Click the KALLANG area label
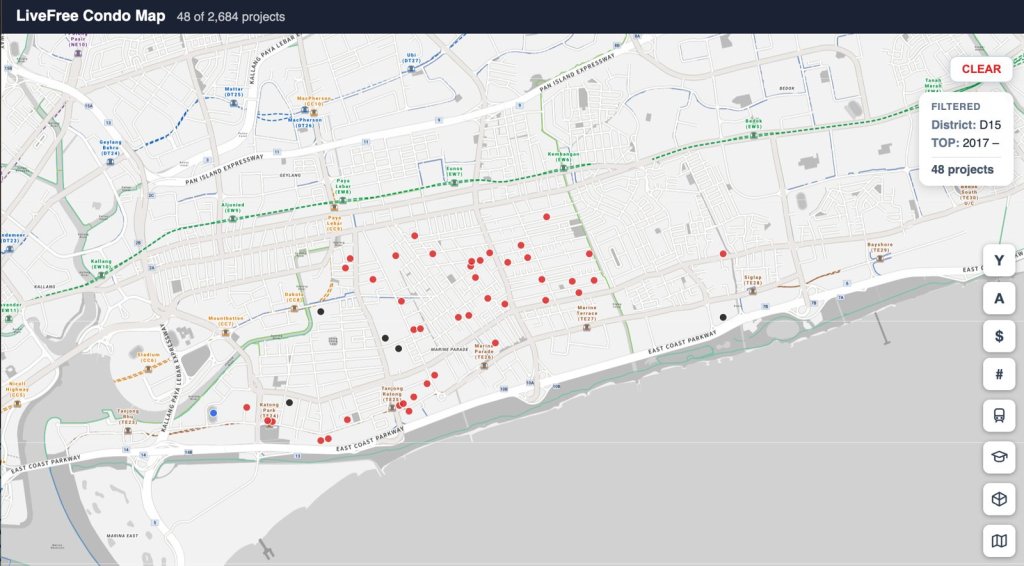The image size is (1024, 566). click(x=44, y=287)
